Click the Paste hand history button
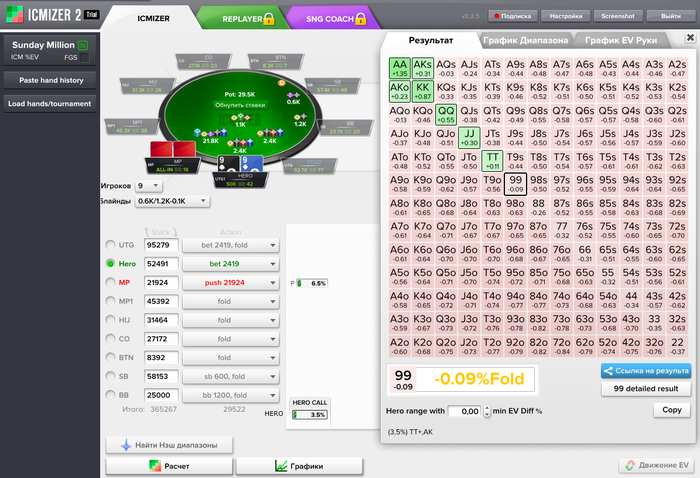Viewport: 700px width, 478px height. (x=50, y=80)
